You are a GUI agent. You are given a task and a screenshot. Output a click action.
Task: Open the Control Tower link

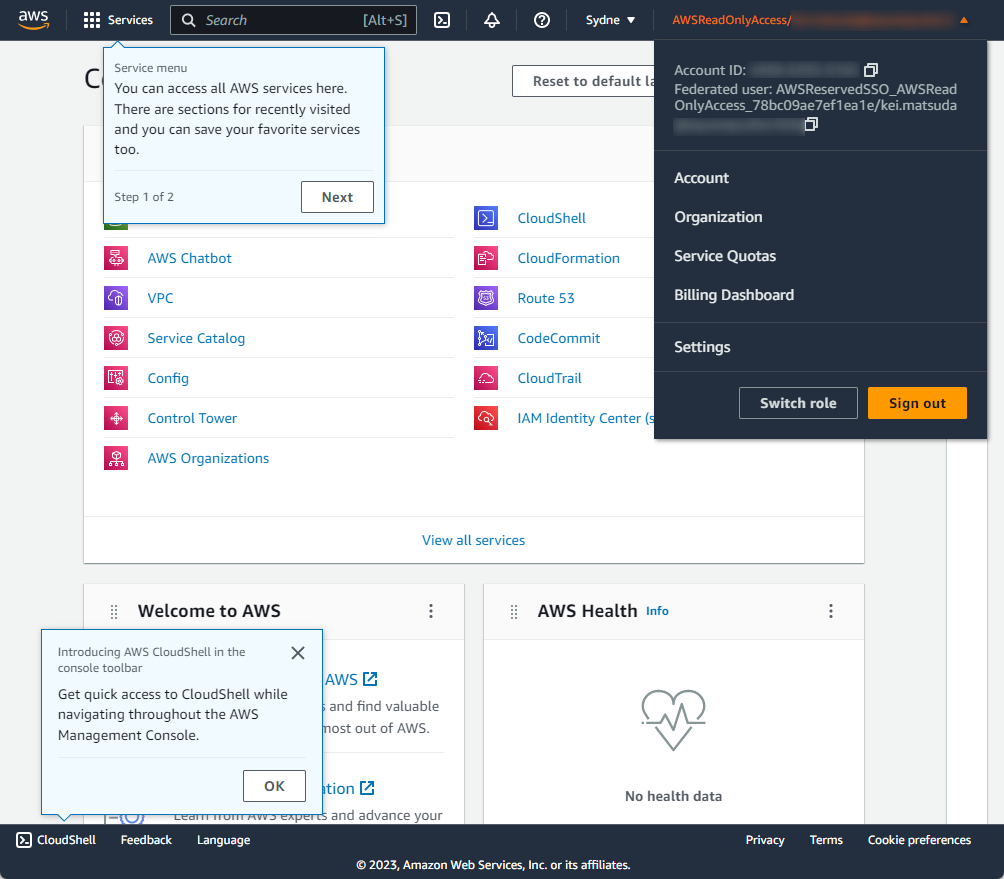pyautogui.click(x=192, y=418)
